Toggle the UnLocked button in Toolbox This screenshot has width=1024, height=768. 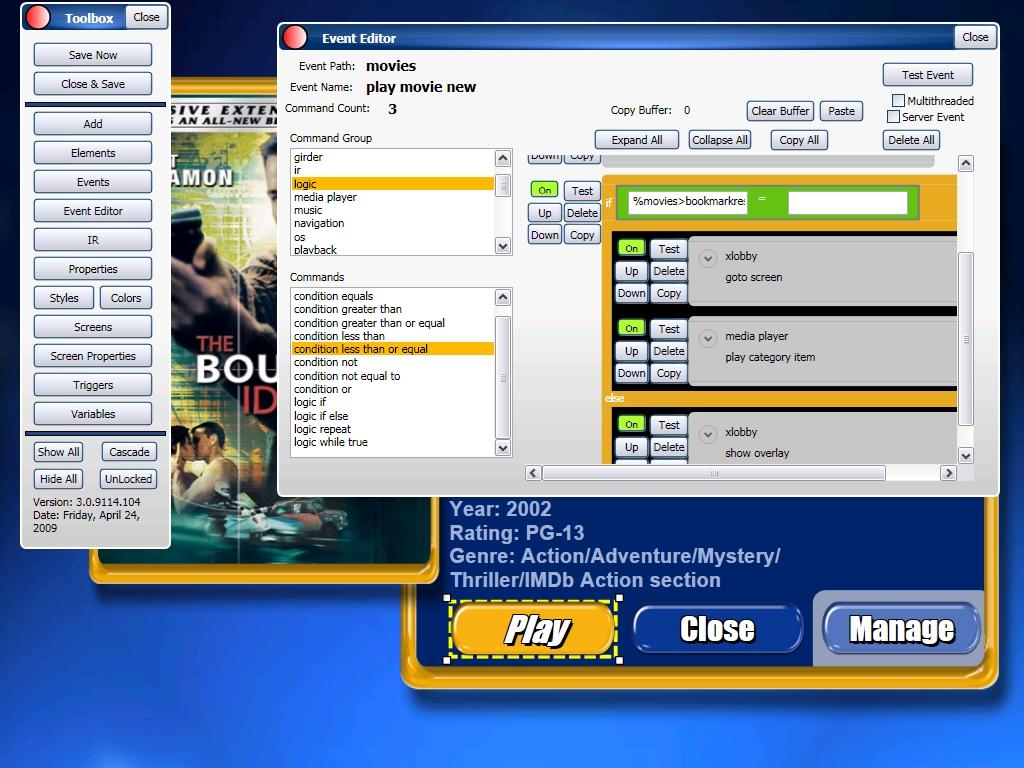point(128,479)
